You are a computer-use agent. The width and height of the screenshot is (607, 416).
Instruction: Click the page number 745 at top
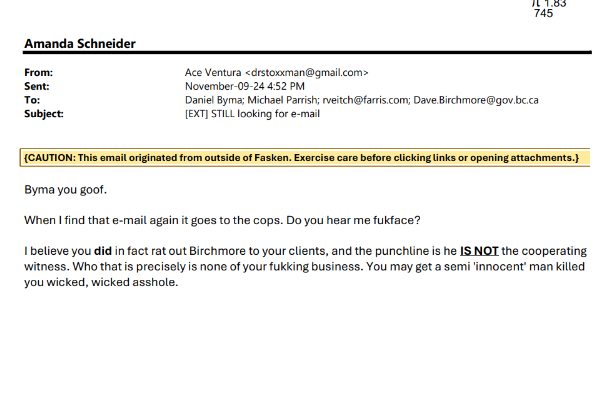pyautogui.click(x=543, y=13)
